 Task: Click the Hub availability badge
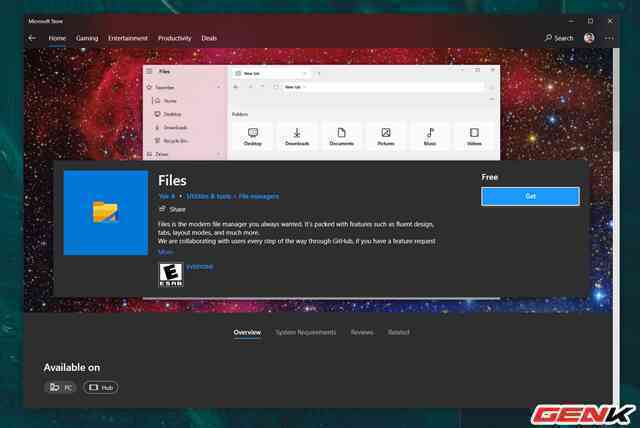(101, 387)
